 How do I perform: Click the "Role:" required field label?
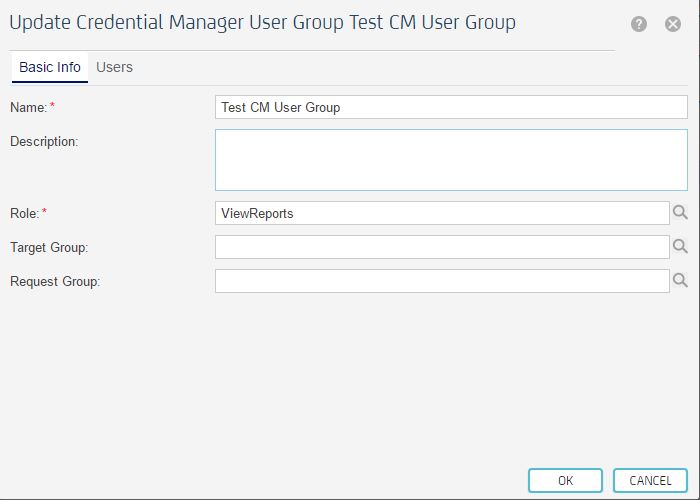pyautogui.click(x=25, y=213)
